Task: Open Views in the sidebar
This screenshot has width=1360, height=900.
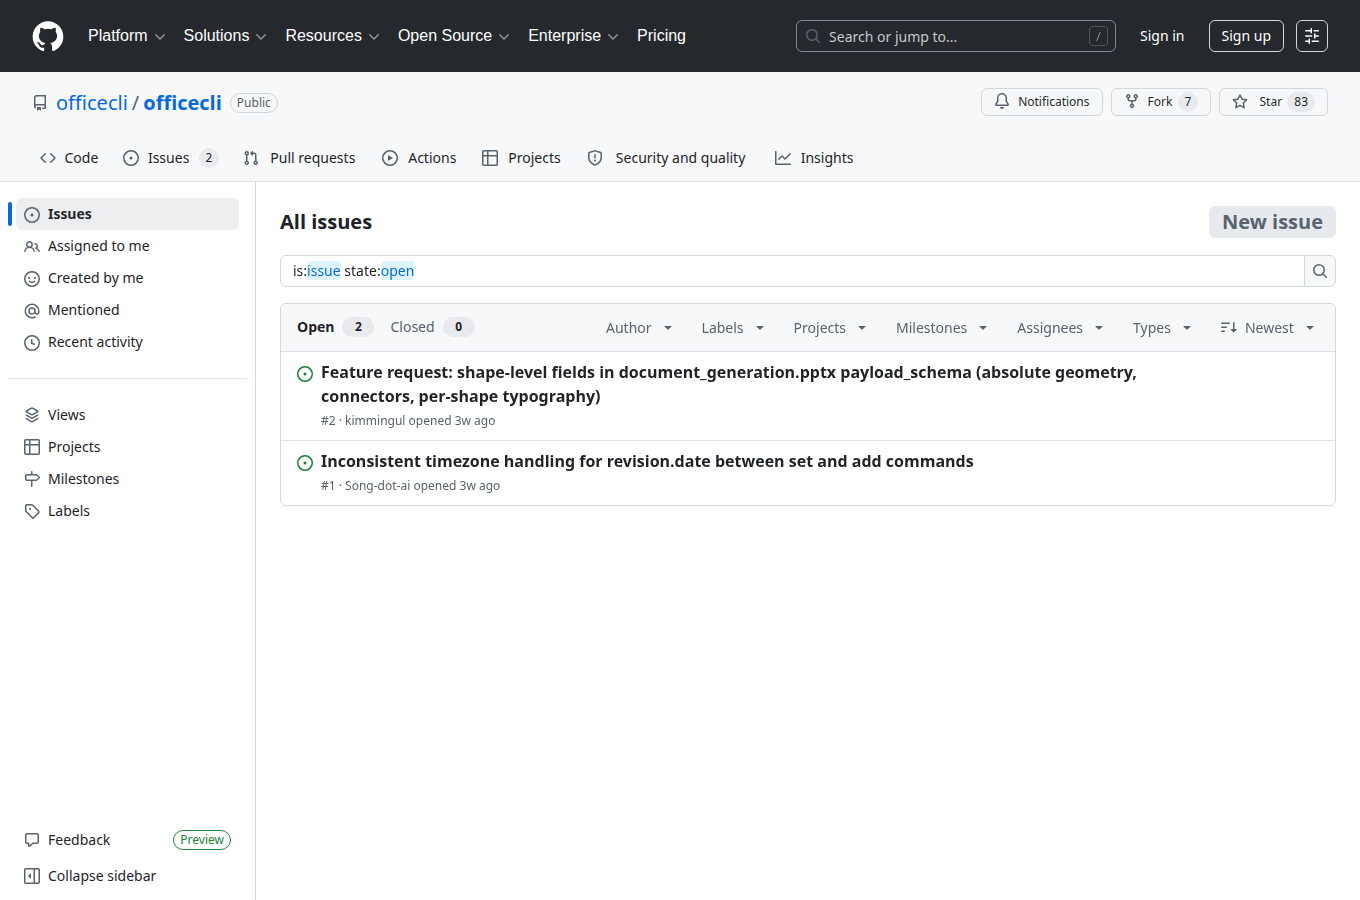Action: [x=127, y=415]
